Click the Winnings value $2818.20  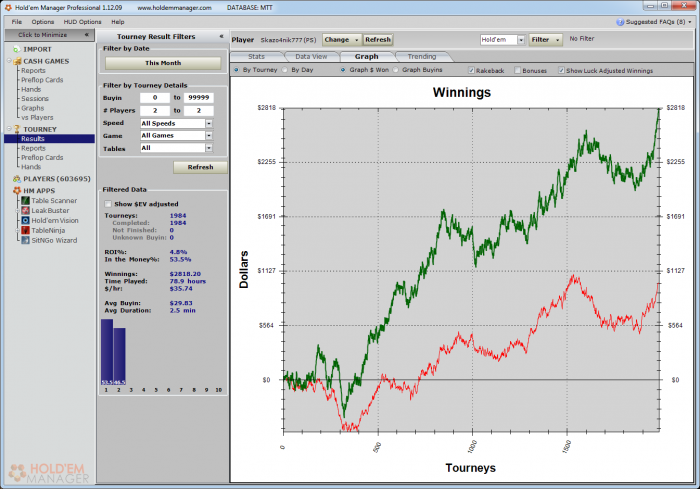(185, 274)
